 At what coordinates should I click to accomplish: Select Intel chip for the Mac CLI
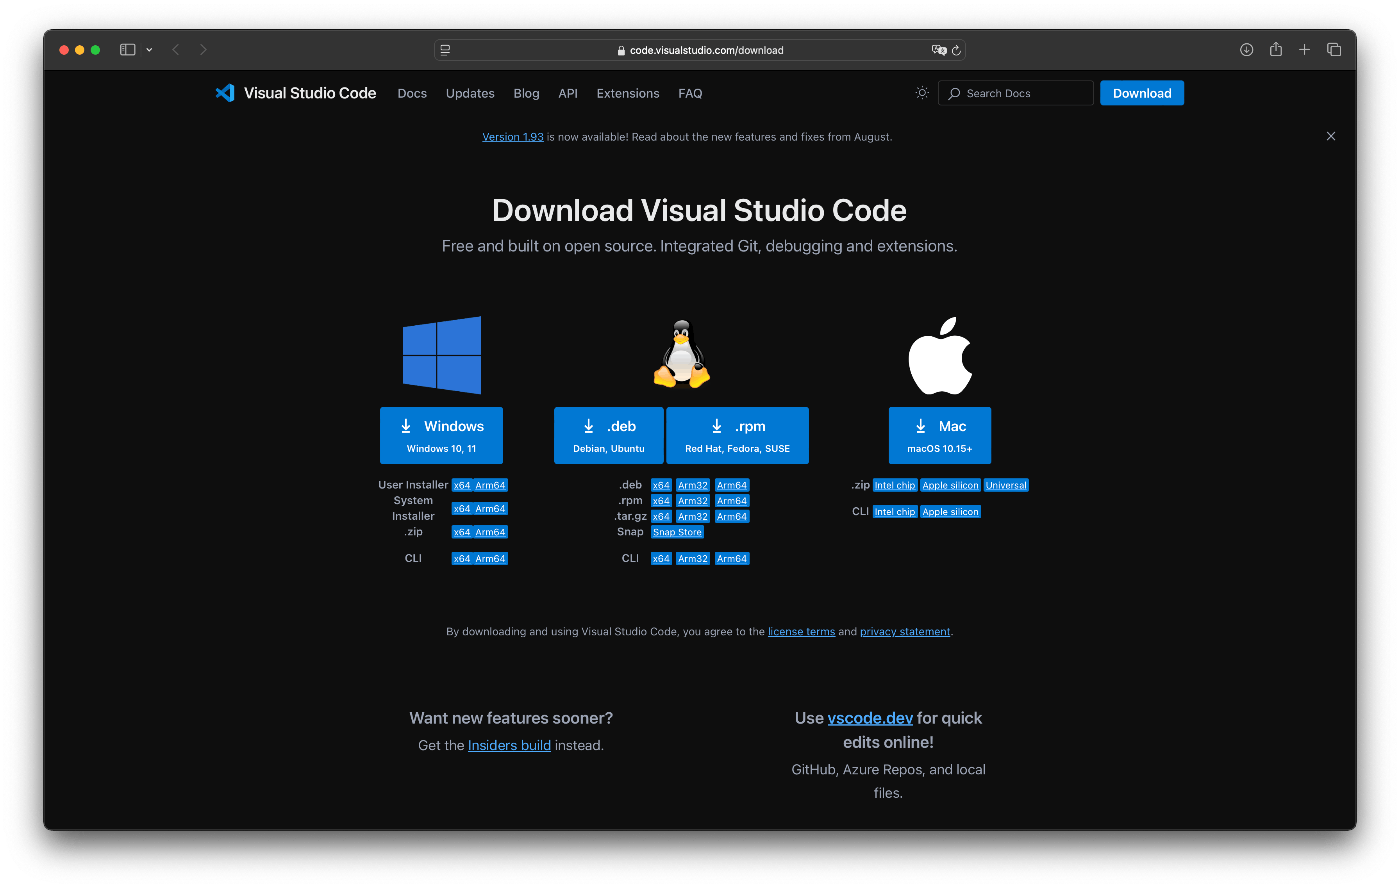895,512
